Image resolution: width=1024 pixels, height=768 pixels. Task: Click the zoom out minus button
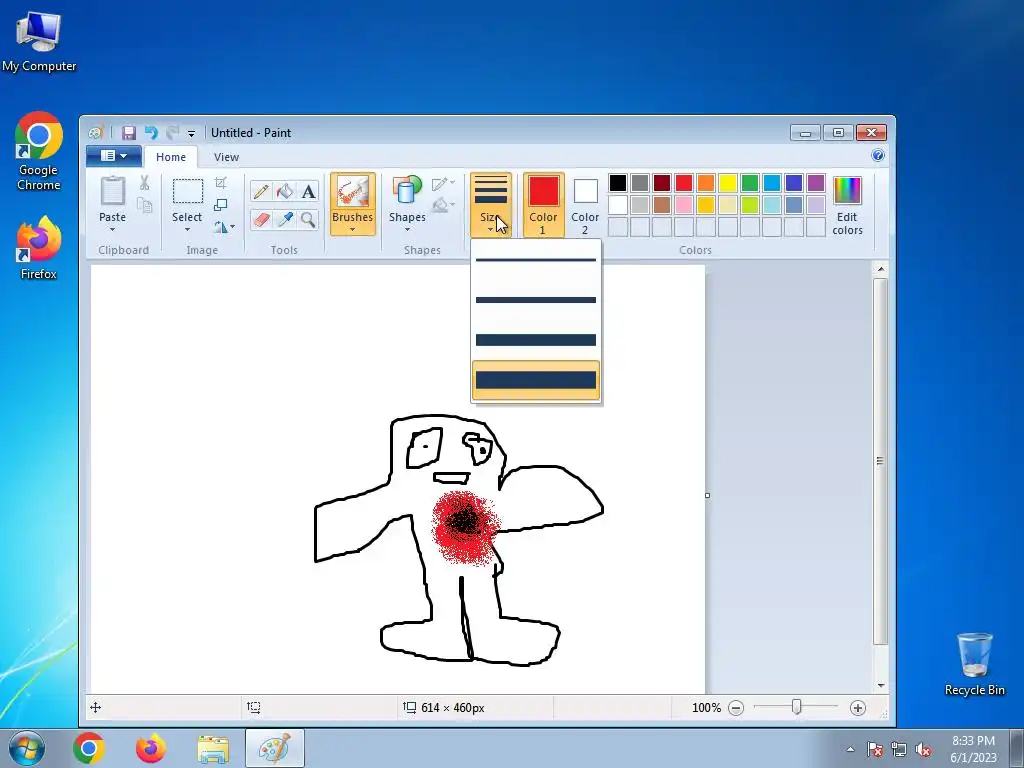[x=736, y=708]
